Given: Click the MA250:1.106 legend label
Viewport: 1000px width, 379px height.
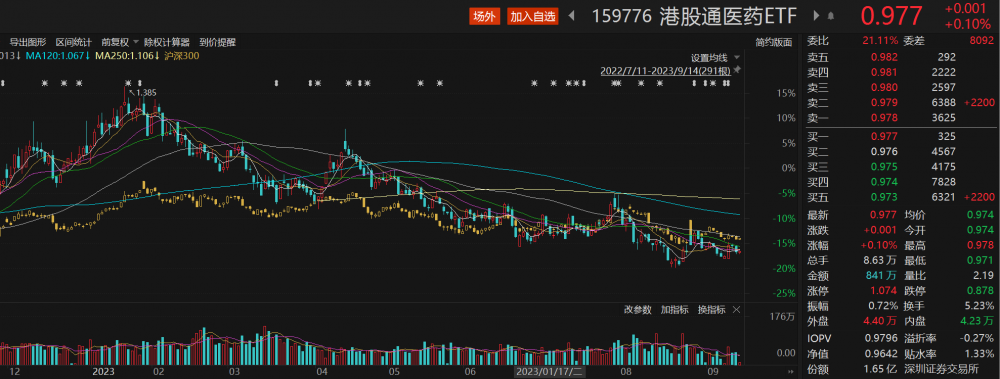Looking at the screenshot, I should [128, 56].
